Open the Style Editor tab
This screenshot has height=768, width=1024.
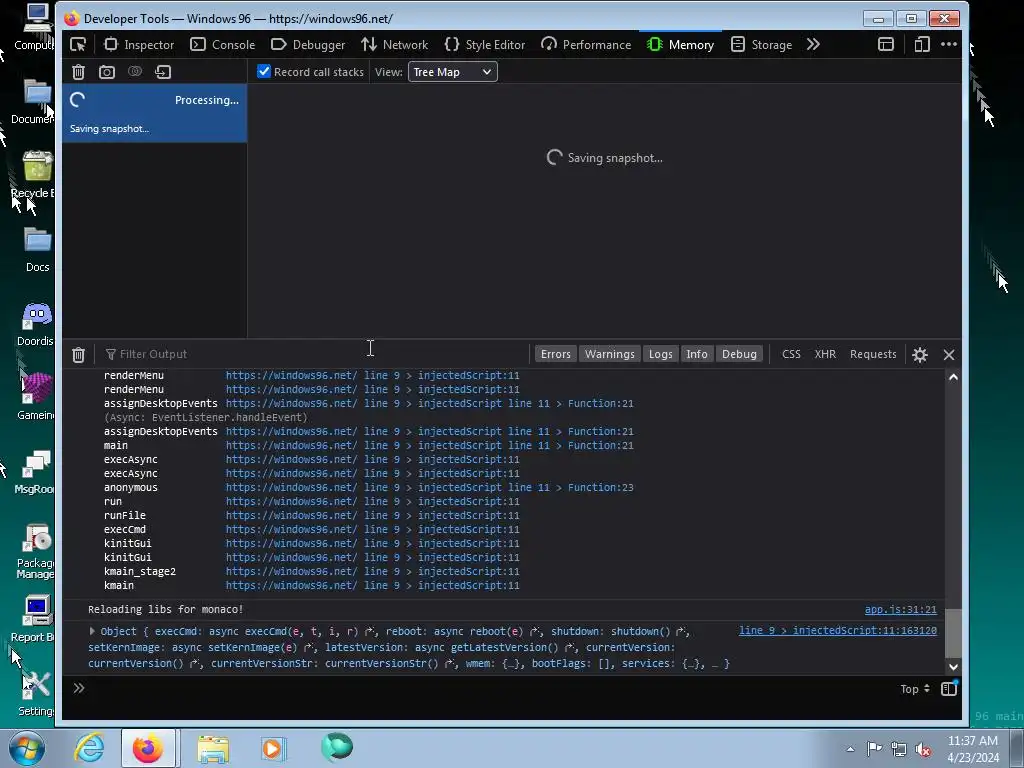[485, 44]
